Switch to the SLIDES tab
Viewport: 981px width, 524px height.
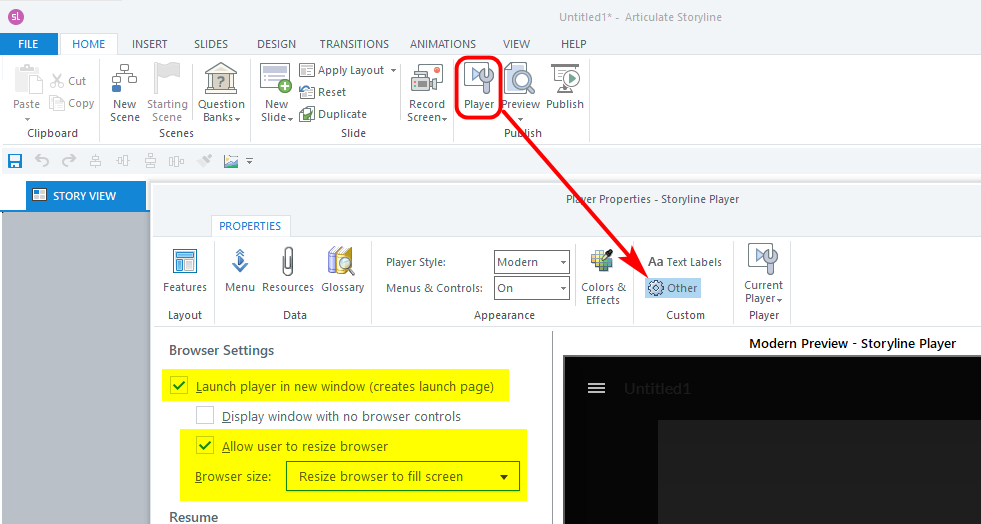pyautogui.click(x=211, y=44)
